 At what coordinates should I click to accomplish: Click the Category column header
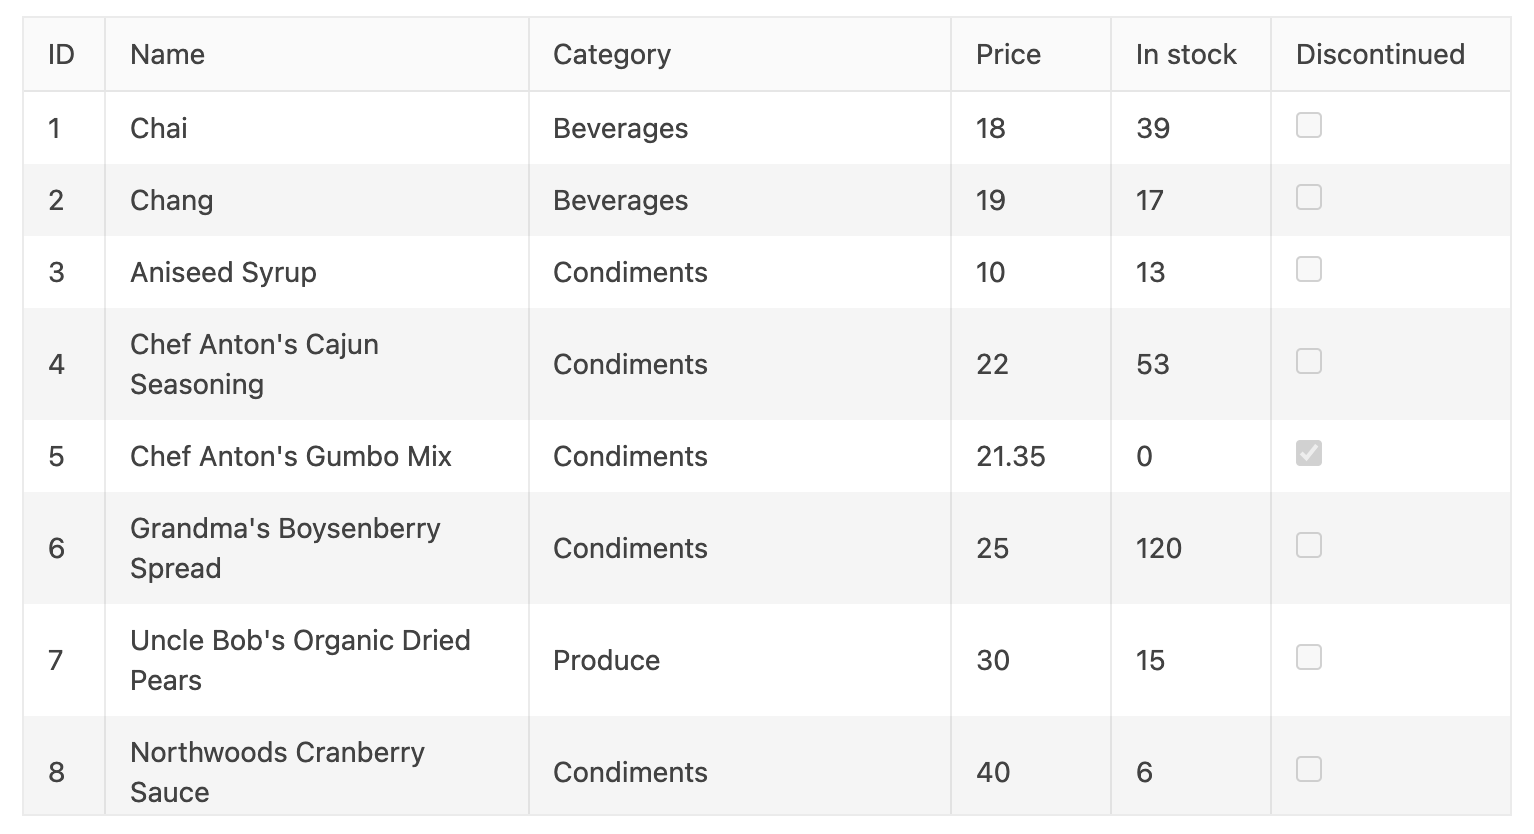coord(612,55)
